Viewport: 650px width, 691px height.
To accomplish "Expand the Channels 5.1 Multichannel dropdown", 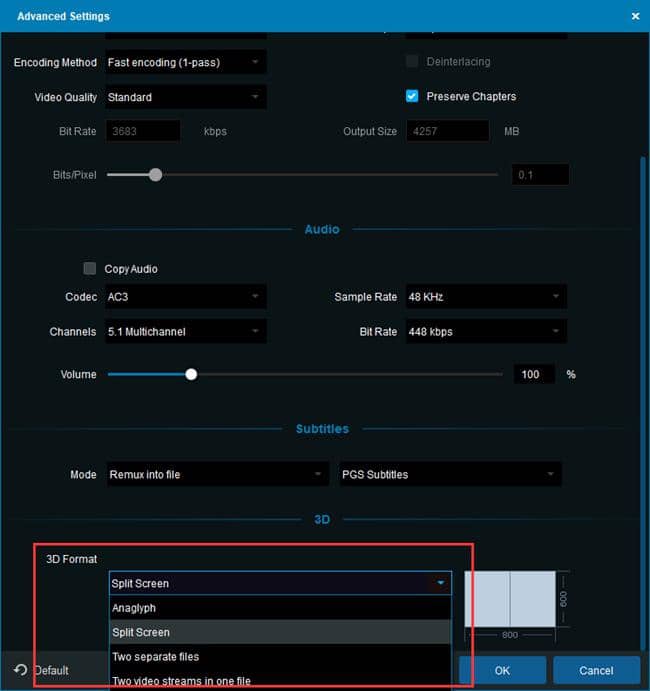I will [x=186, y=331].
